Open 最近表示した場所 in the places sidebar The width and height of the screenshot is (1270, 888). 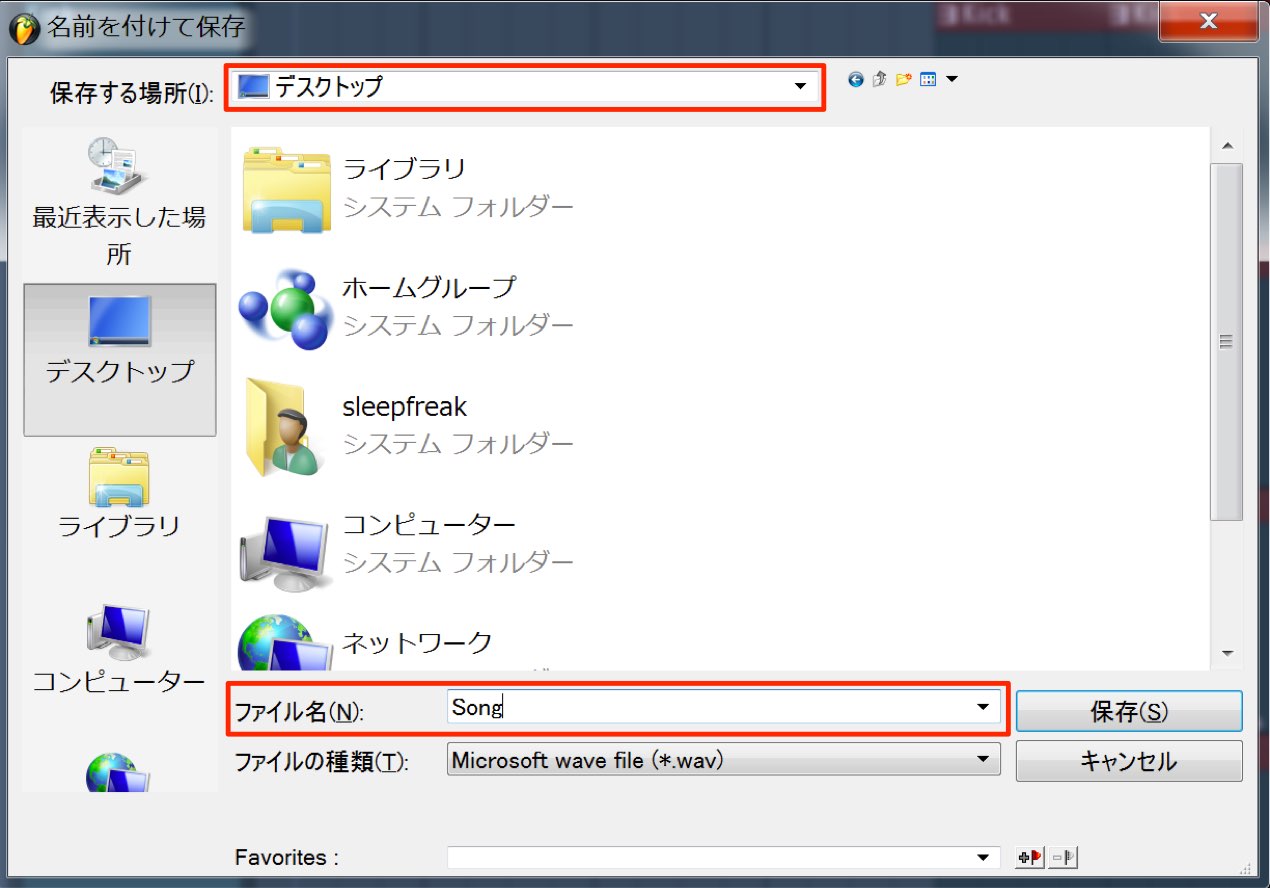(119, 201)
